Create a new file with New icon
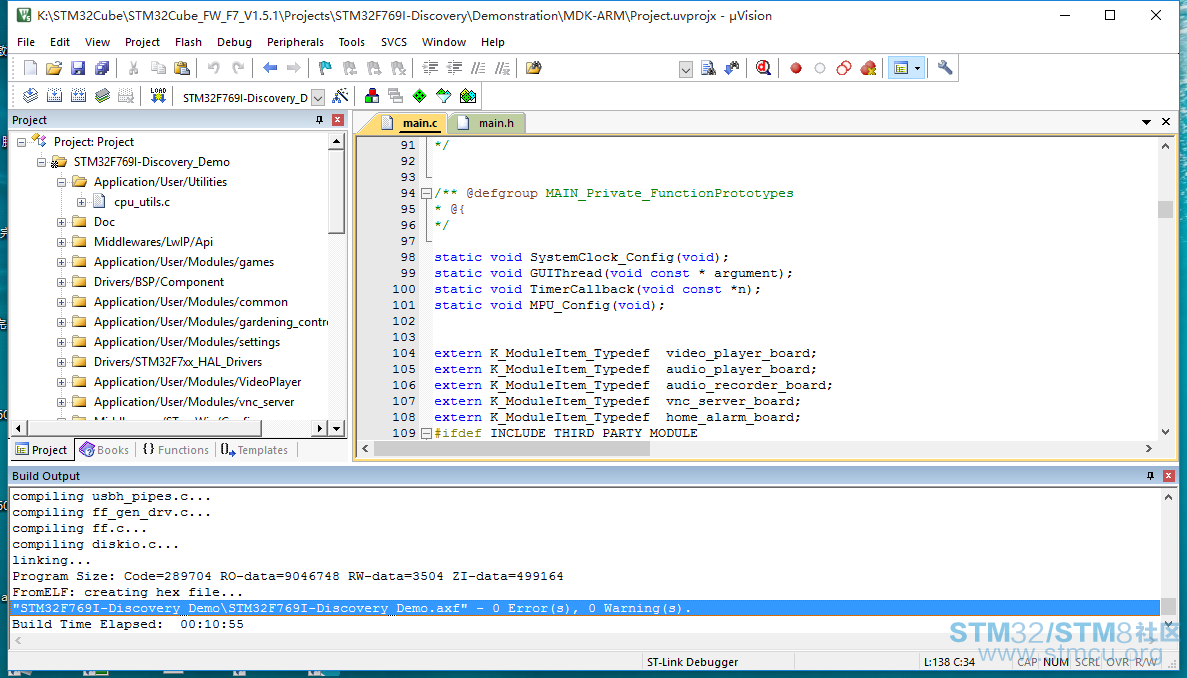Screen dimensions: 1187x678 (30, 68)
